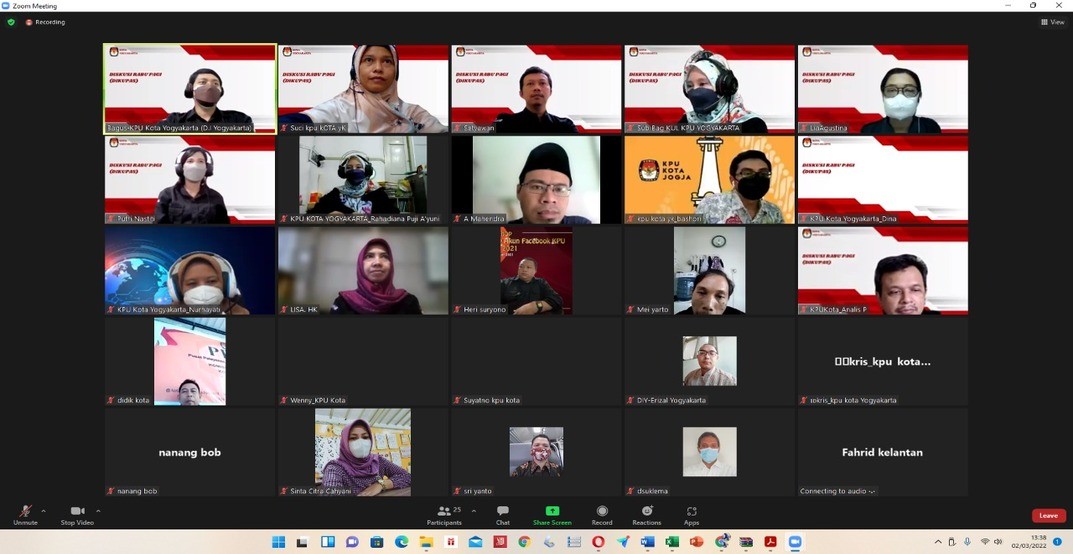The image size is (1073, 554).
Task: Open Zoom Apps
Action: (691, 512)
